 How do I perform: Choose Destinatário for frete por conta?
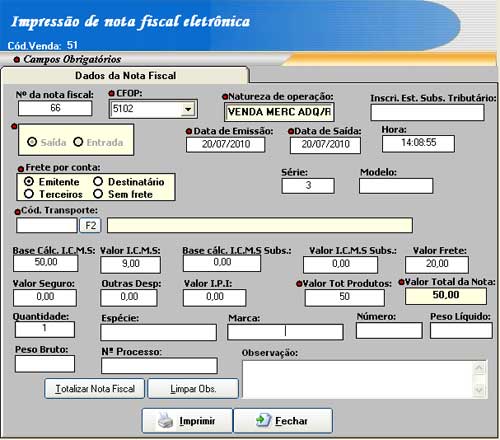click(x=98, y=182)
